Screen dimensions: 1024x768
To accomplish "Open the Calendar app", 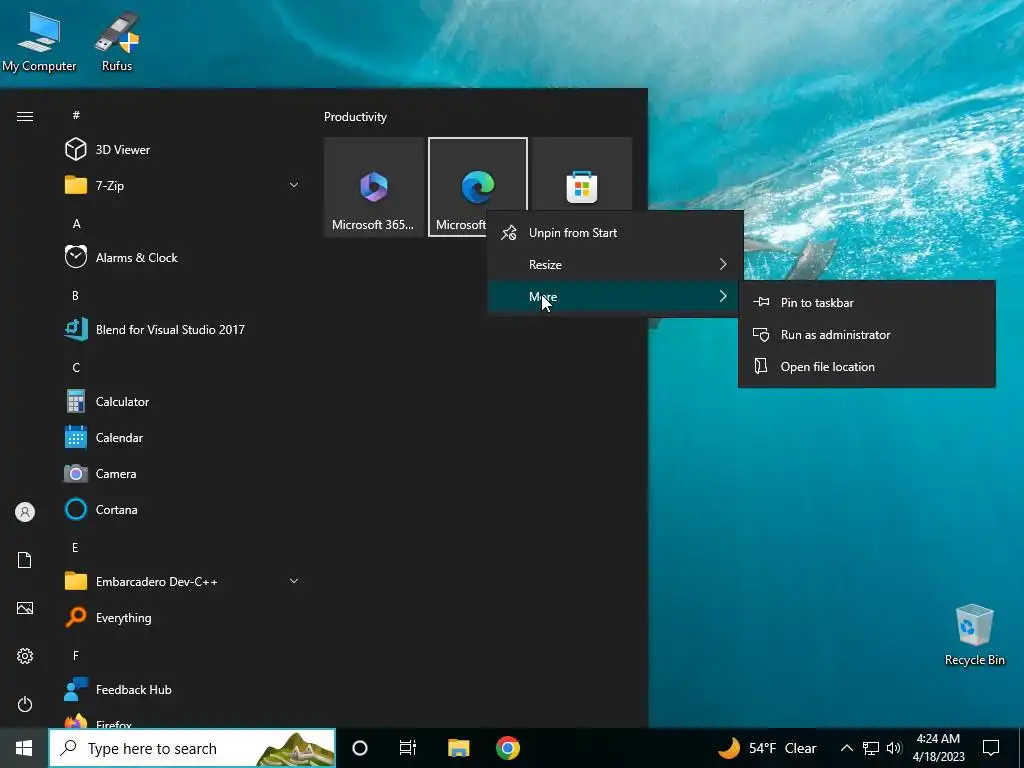I will 183,438.
